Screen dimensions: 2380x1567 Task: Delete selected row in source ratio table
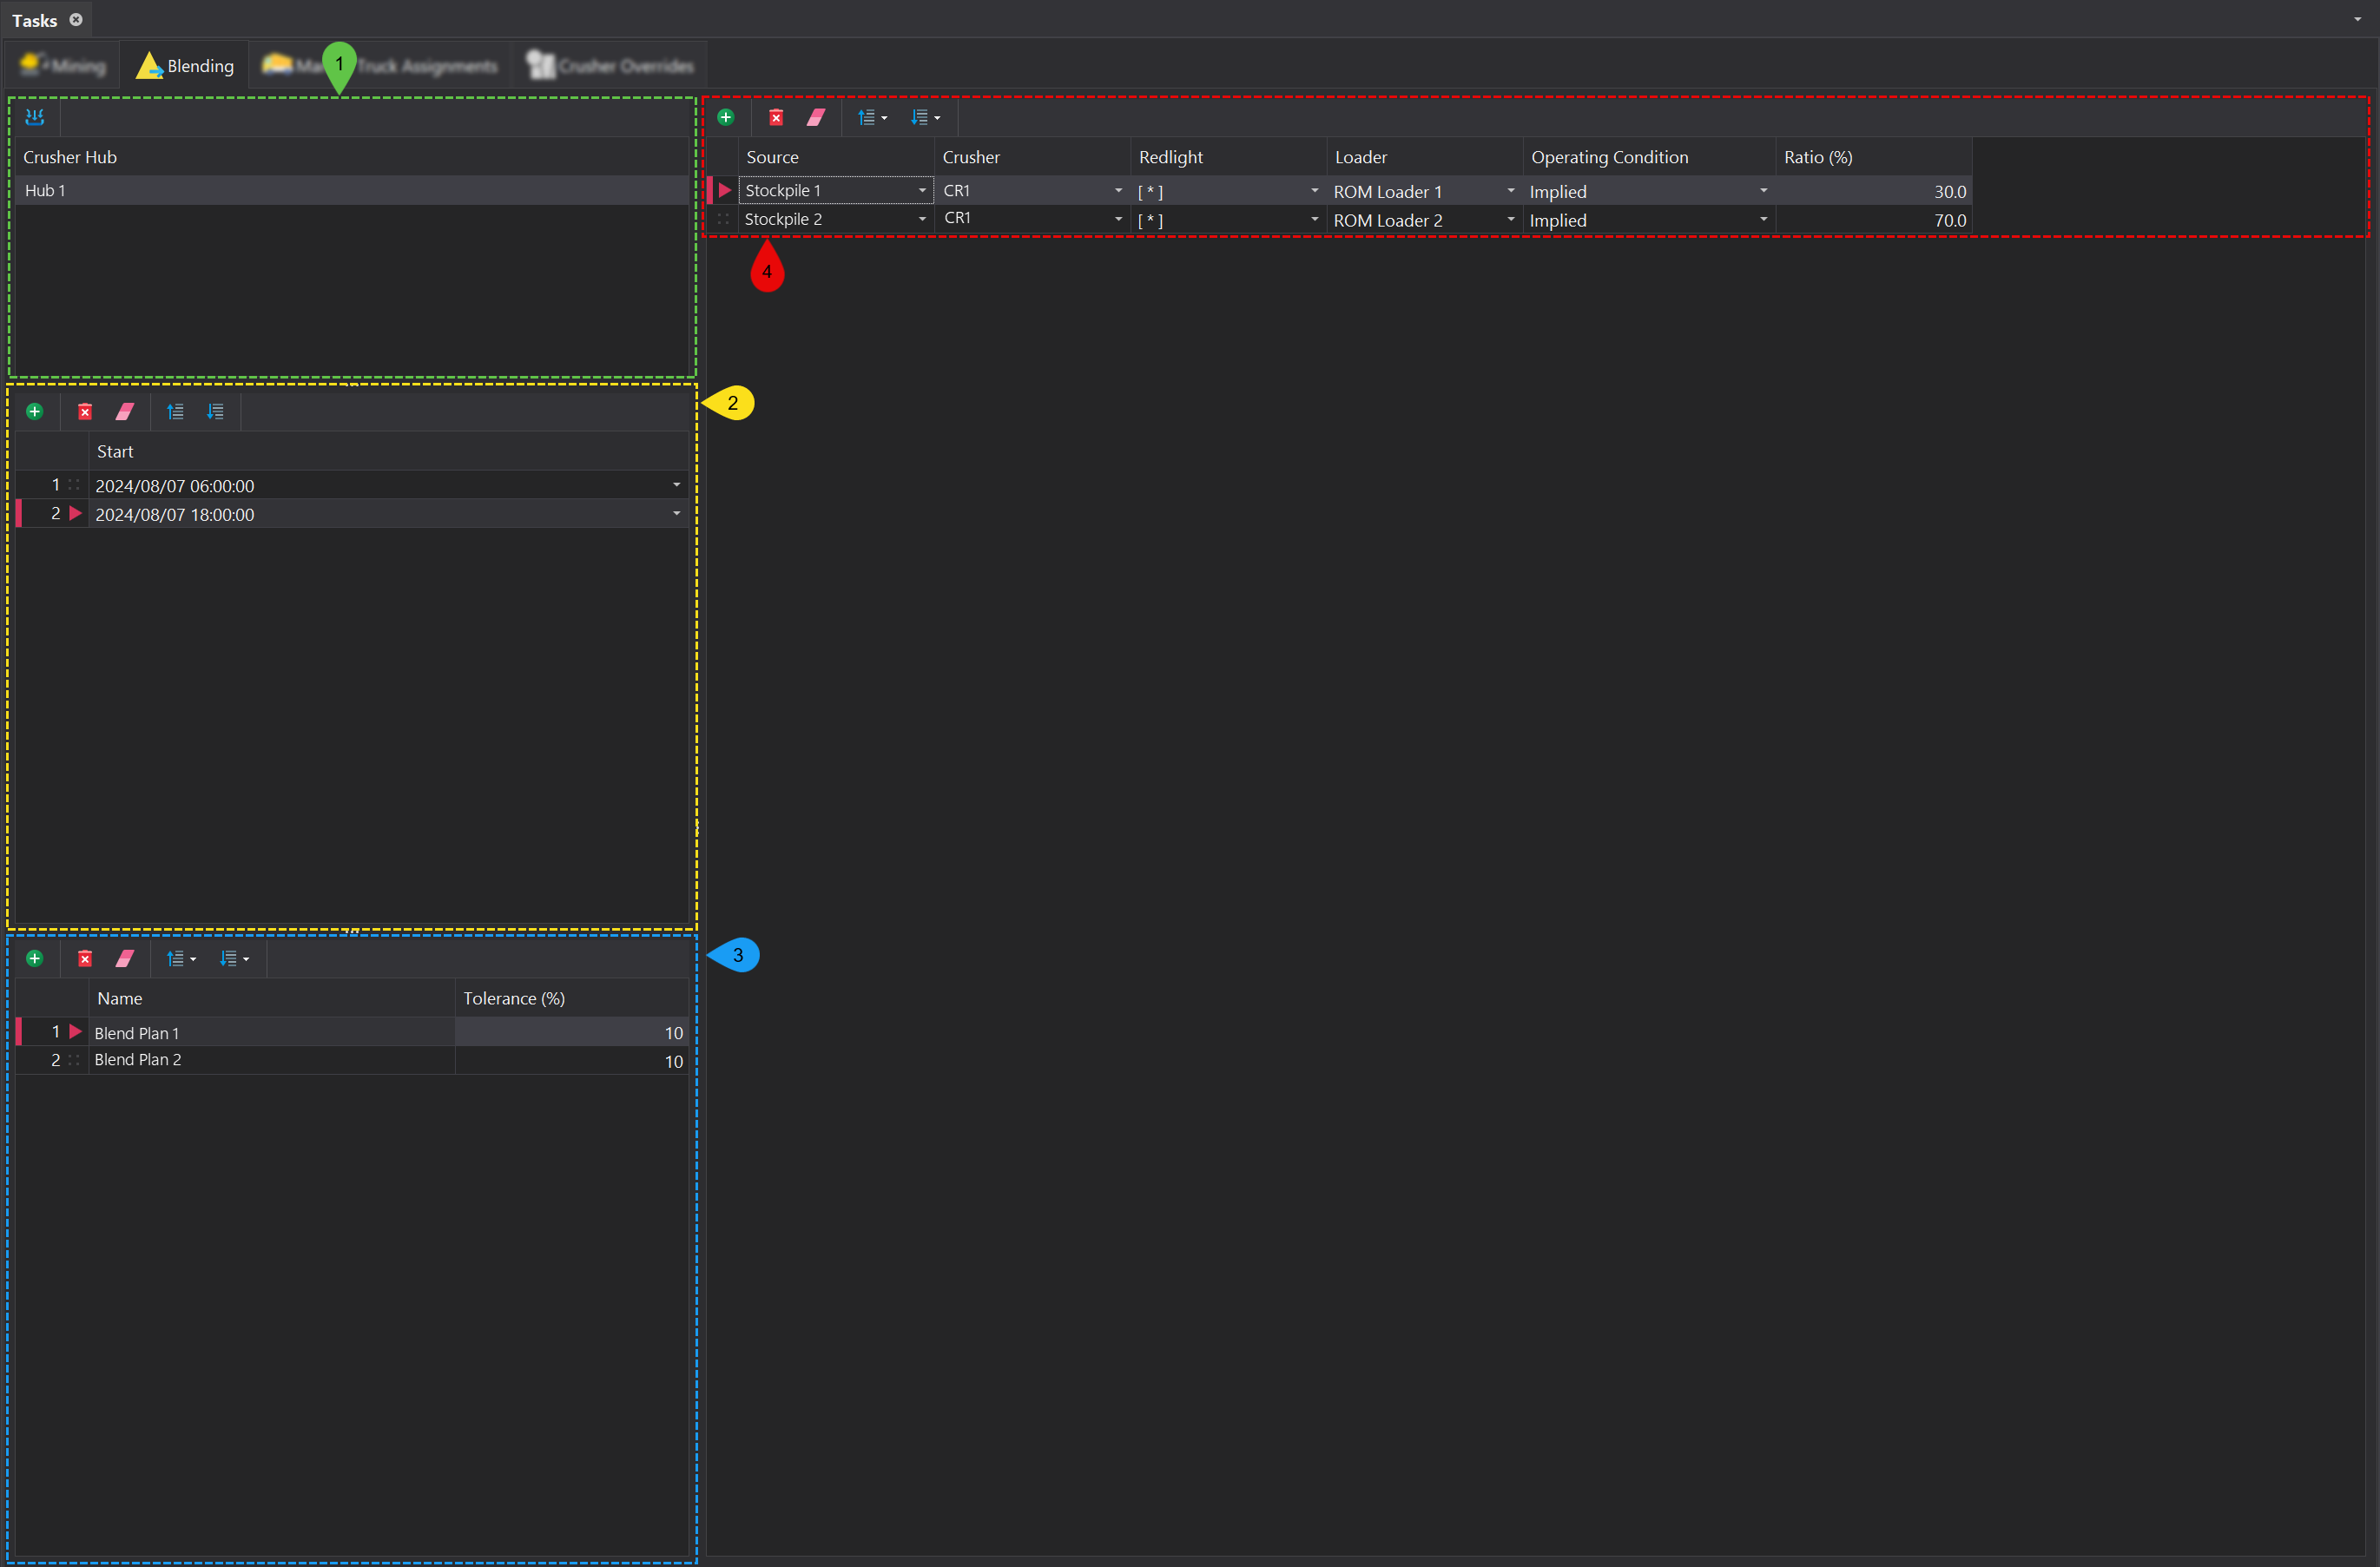pos(776,117)
